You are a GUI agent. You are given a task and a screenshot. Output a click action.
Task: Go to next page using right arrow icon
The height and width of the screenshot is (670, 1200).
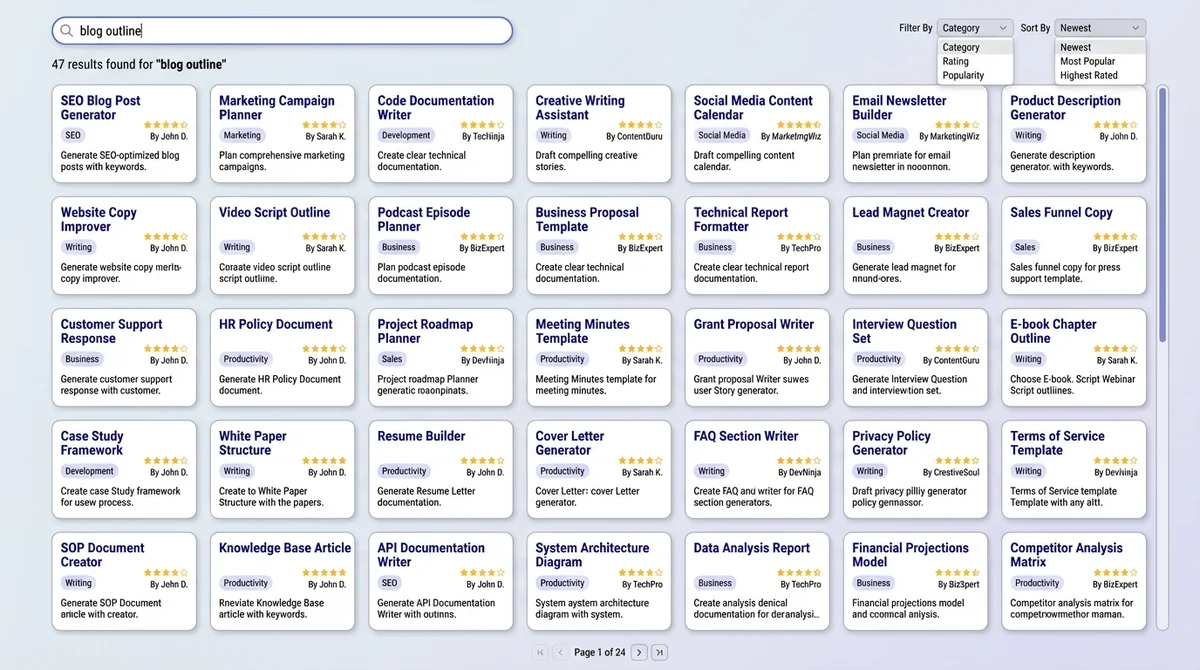point(639,652)
